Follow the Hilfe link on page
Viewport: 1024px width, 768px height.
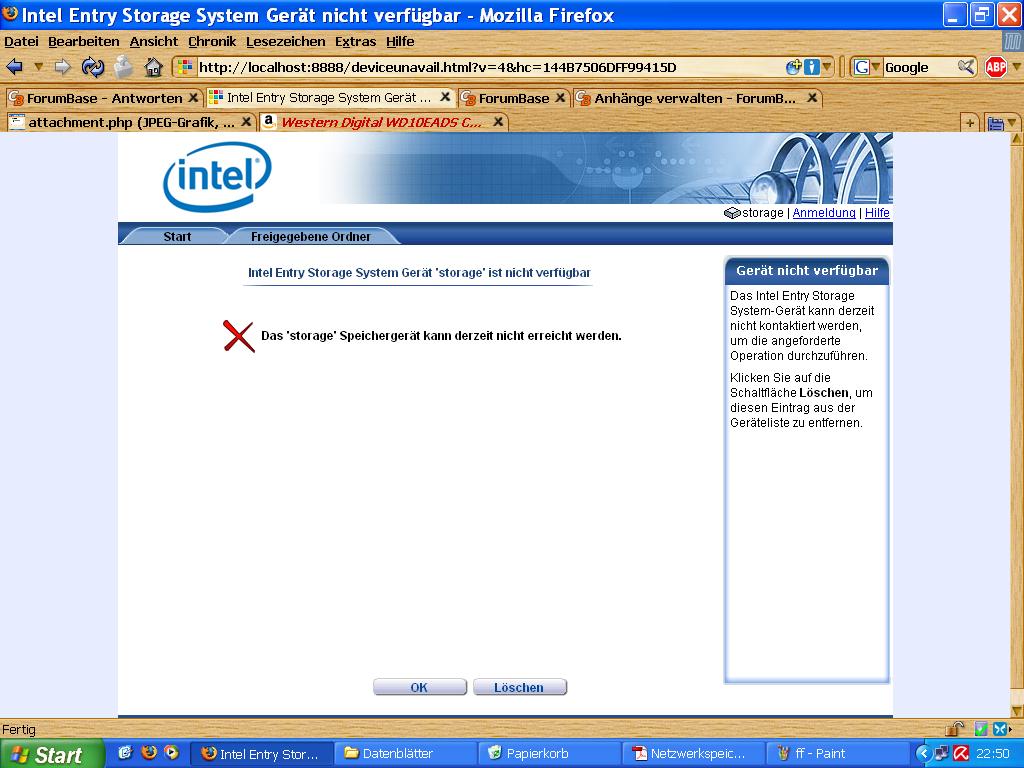[x=877, y=213]
